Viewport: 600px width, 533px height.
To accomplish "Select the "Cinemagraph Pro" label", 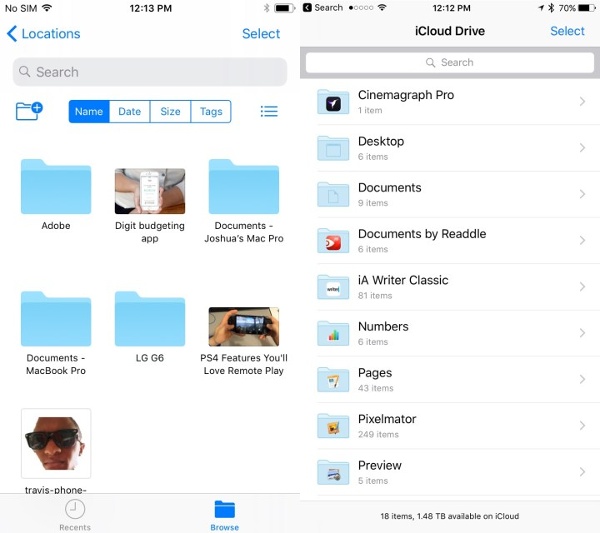I will click(406, 95).
